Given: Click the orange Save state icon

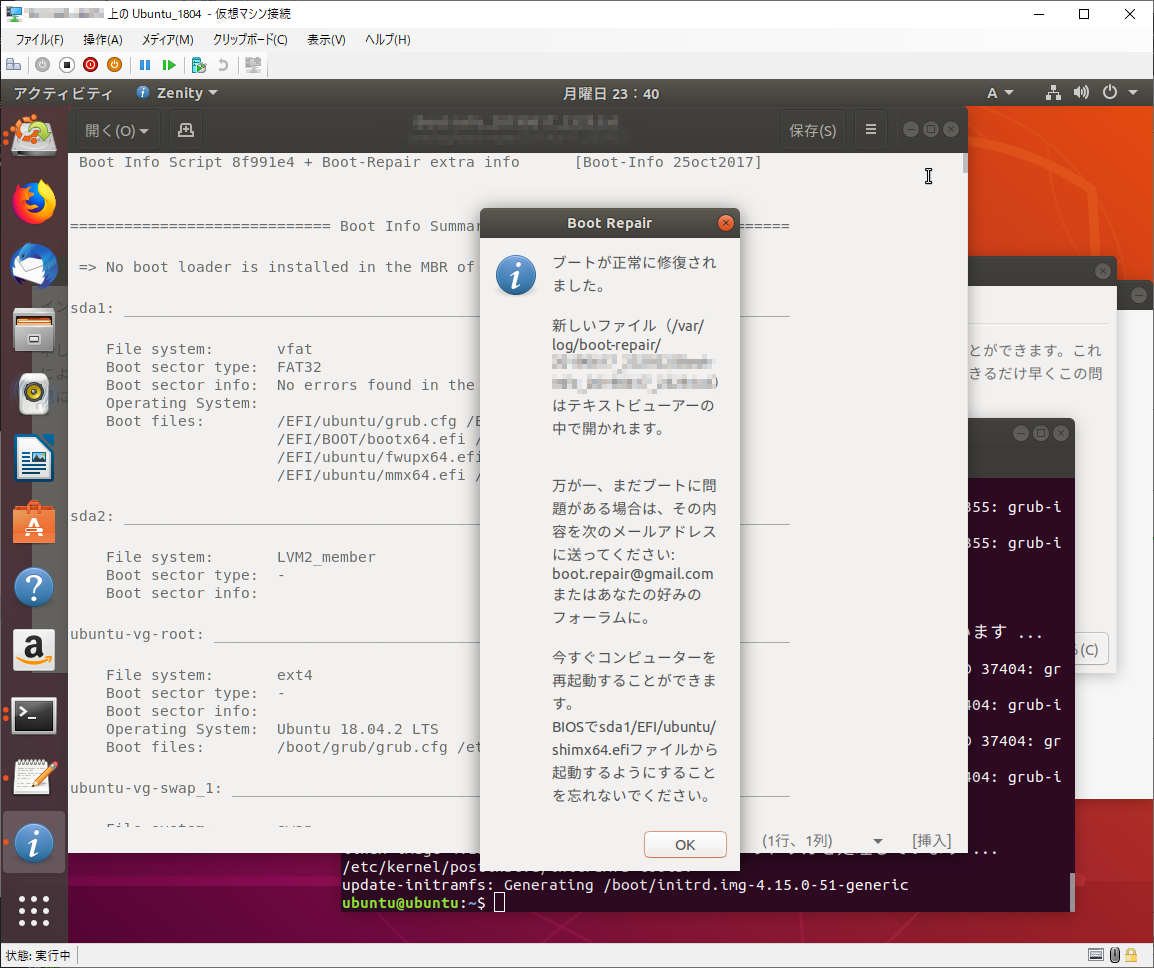Looking at the screenshot, I should click(114, 65).
